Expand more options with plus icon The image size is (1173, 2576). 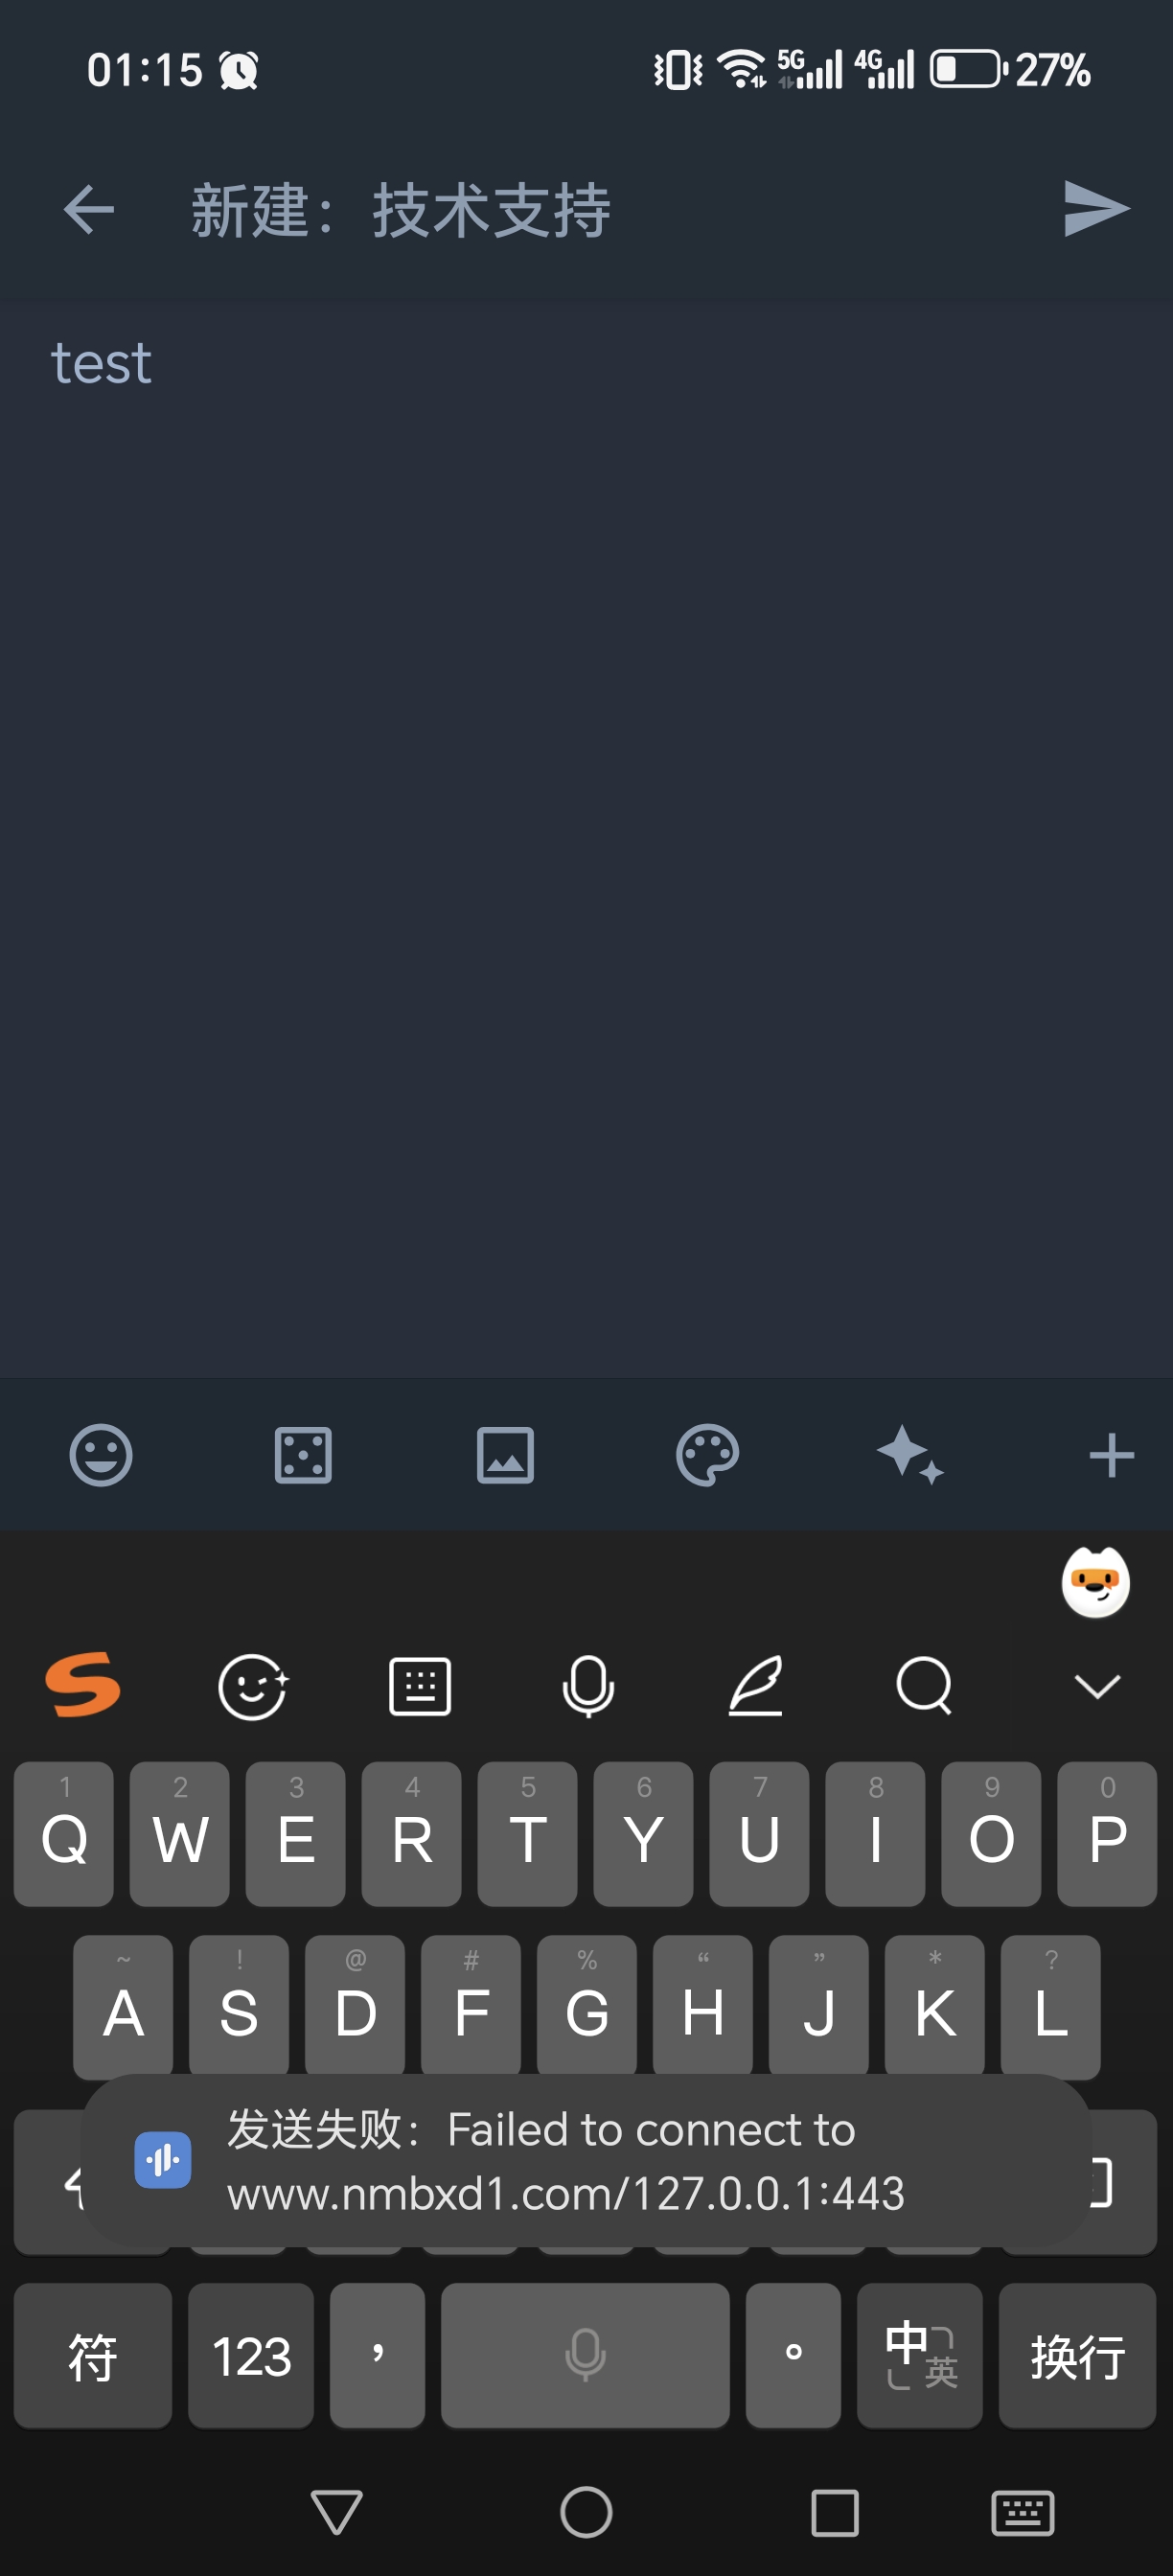tap(1111, 1455)
